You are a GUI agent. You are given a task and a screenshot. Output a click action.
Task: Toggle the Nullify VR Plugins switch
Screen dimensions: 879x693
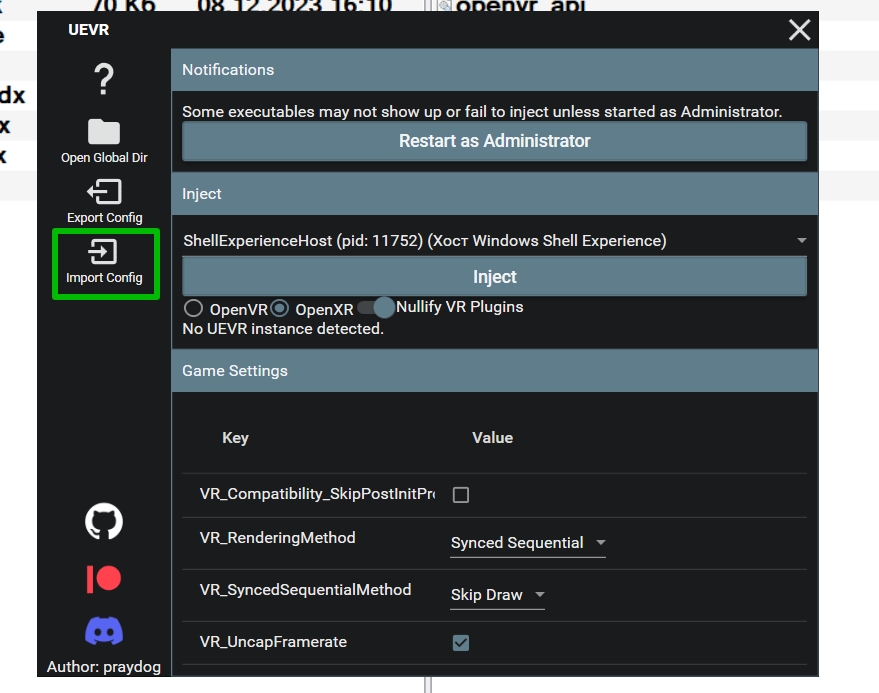(x=376, y=307)
